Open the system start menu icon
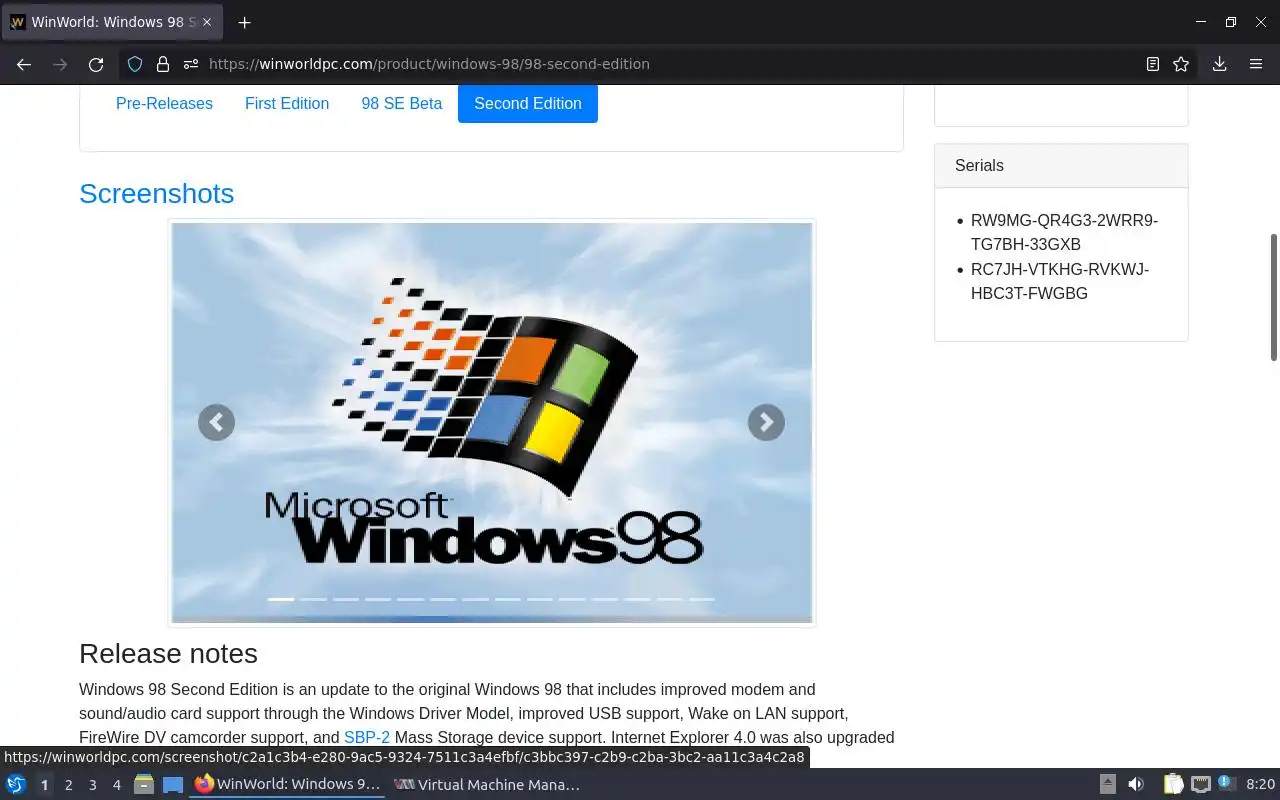This screenshot has width=1280, height=800. [x=16, y=784]
